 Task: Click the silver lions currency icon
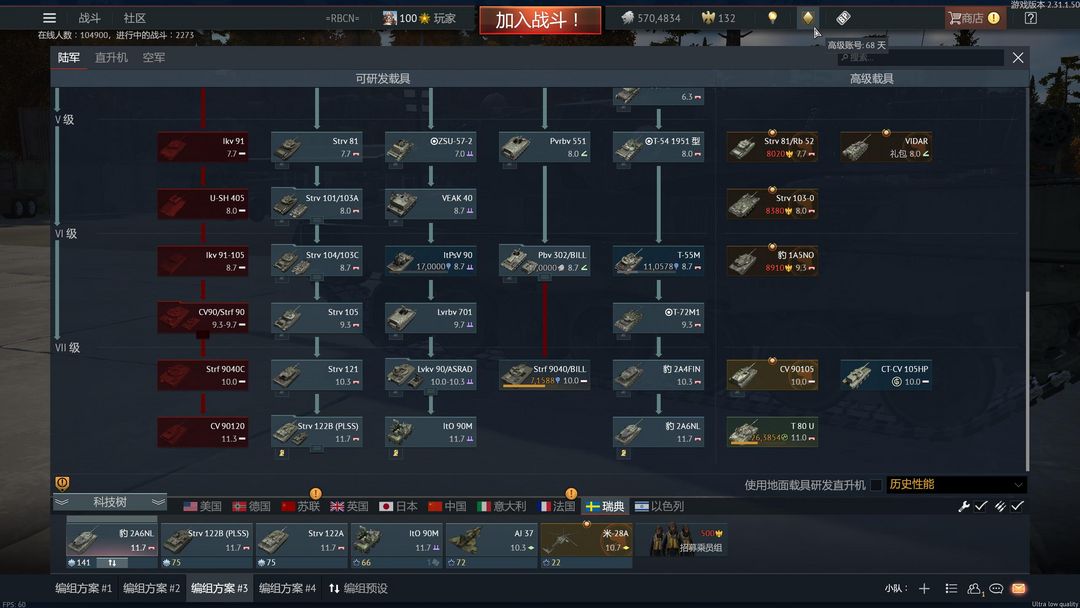[x=627, y=18]
